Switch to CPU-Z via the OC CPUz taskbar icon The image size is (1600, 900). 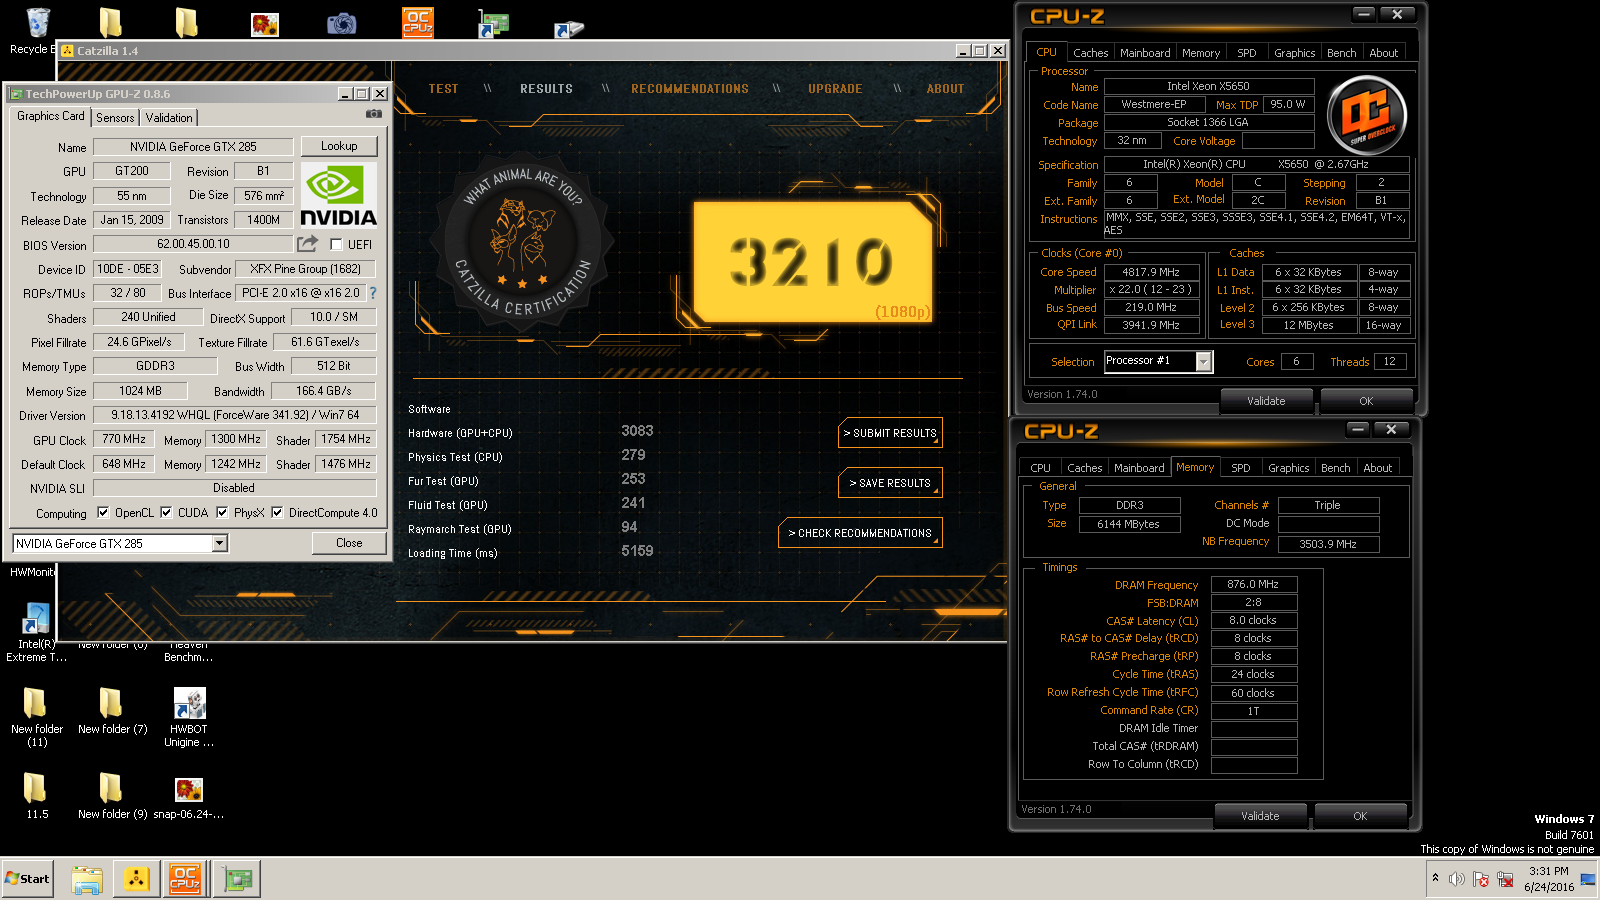pyautogui.click(x=185, y=879)
